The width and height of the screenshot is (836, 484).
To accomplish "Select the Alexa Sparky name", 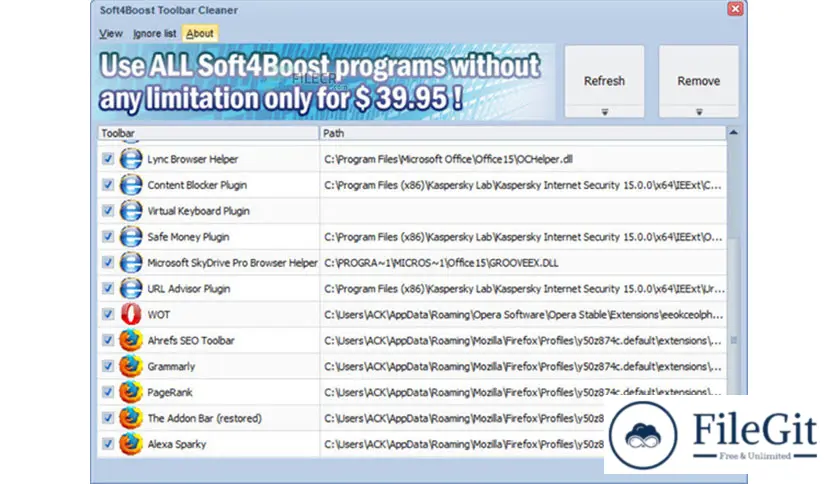I will [176, 444].
